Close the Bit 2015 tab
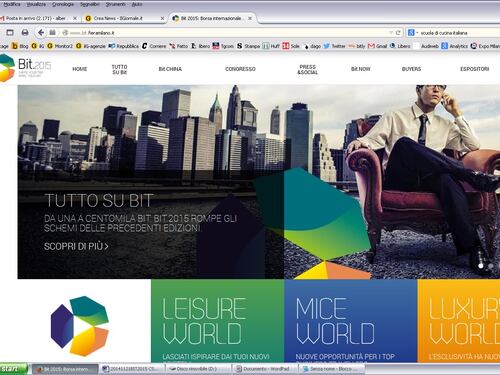This screenshot has width=500, height=375. 250,18
